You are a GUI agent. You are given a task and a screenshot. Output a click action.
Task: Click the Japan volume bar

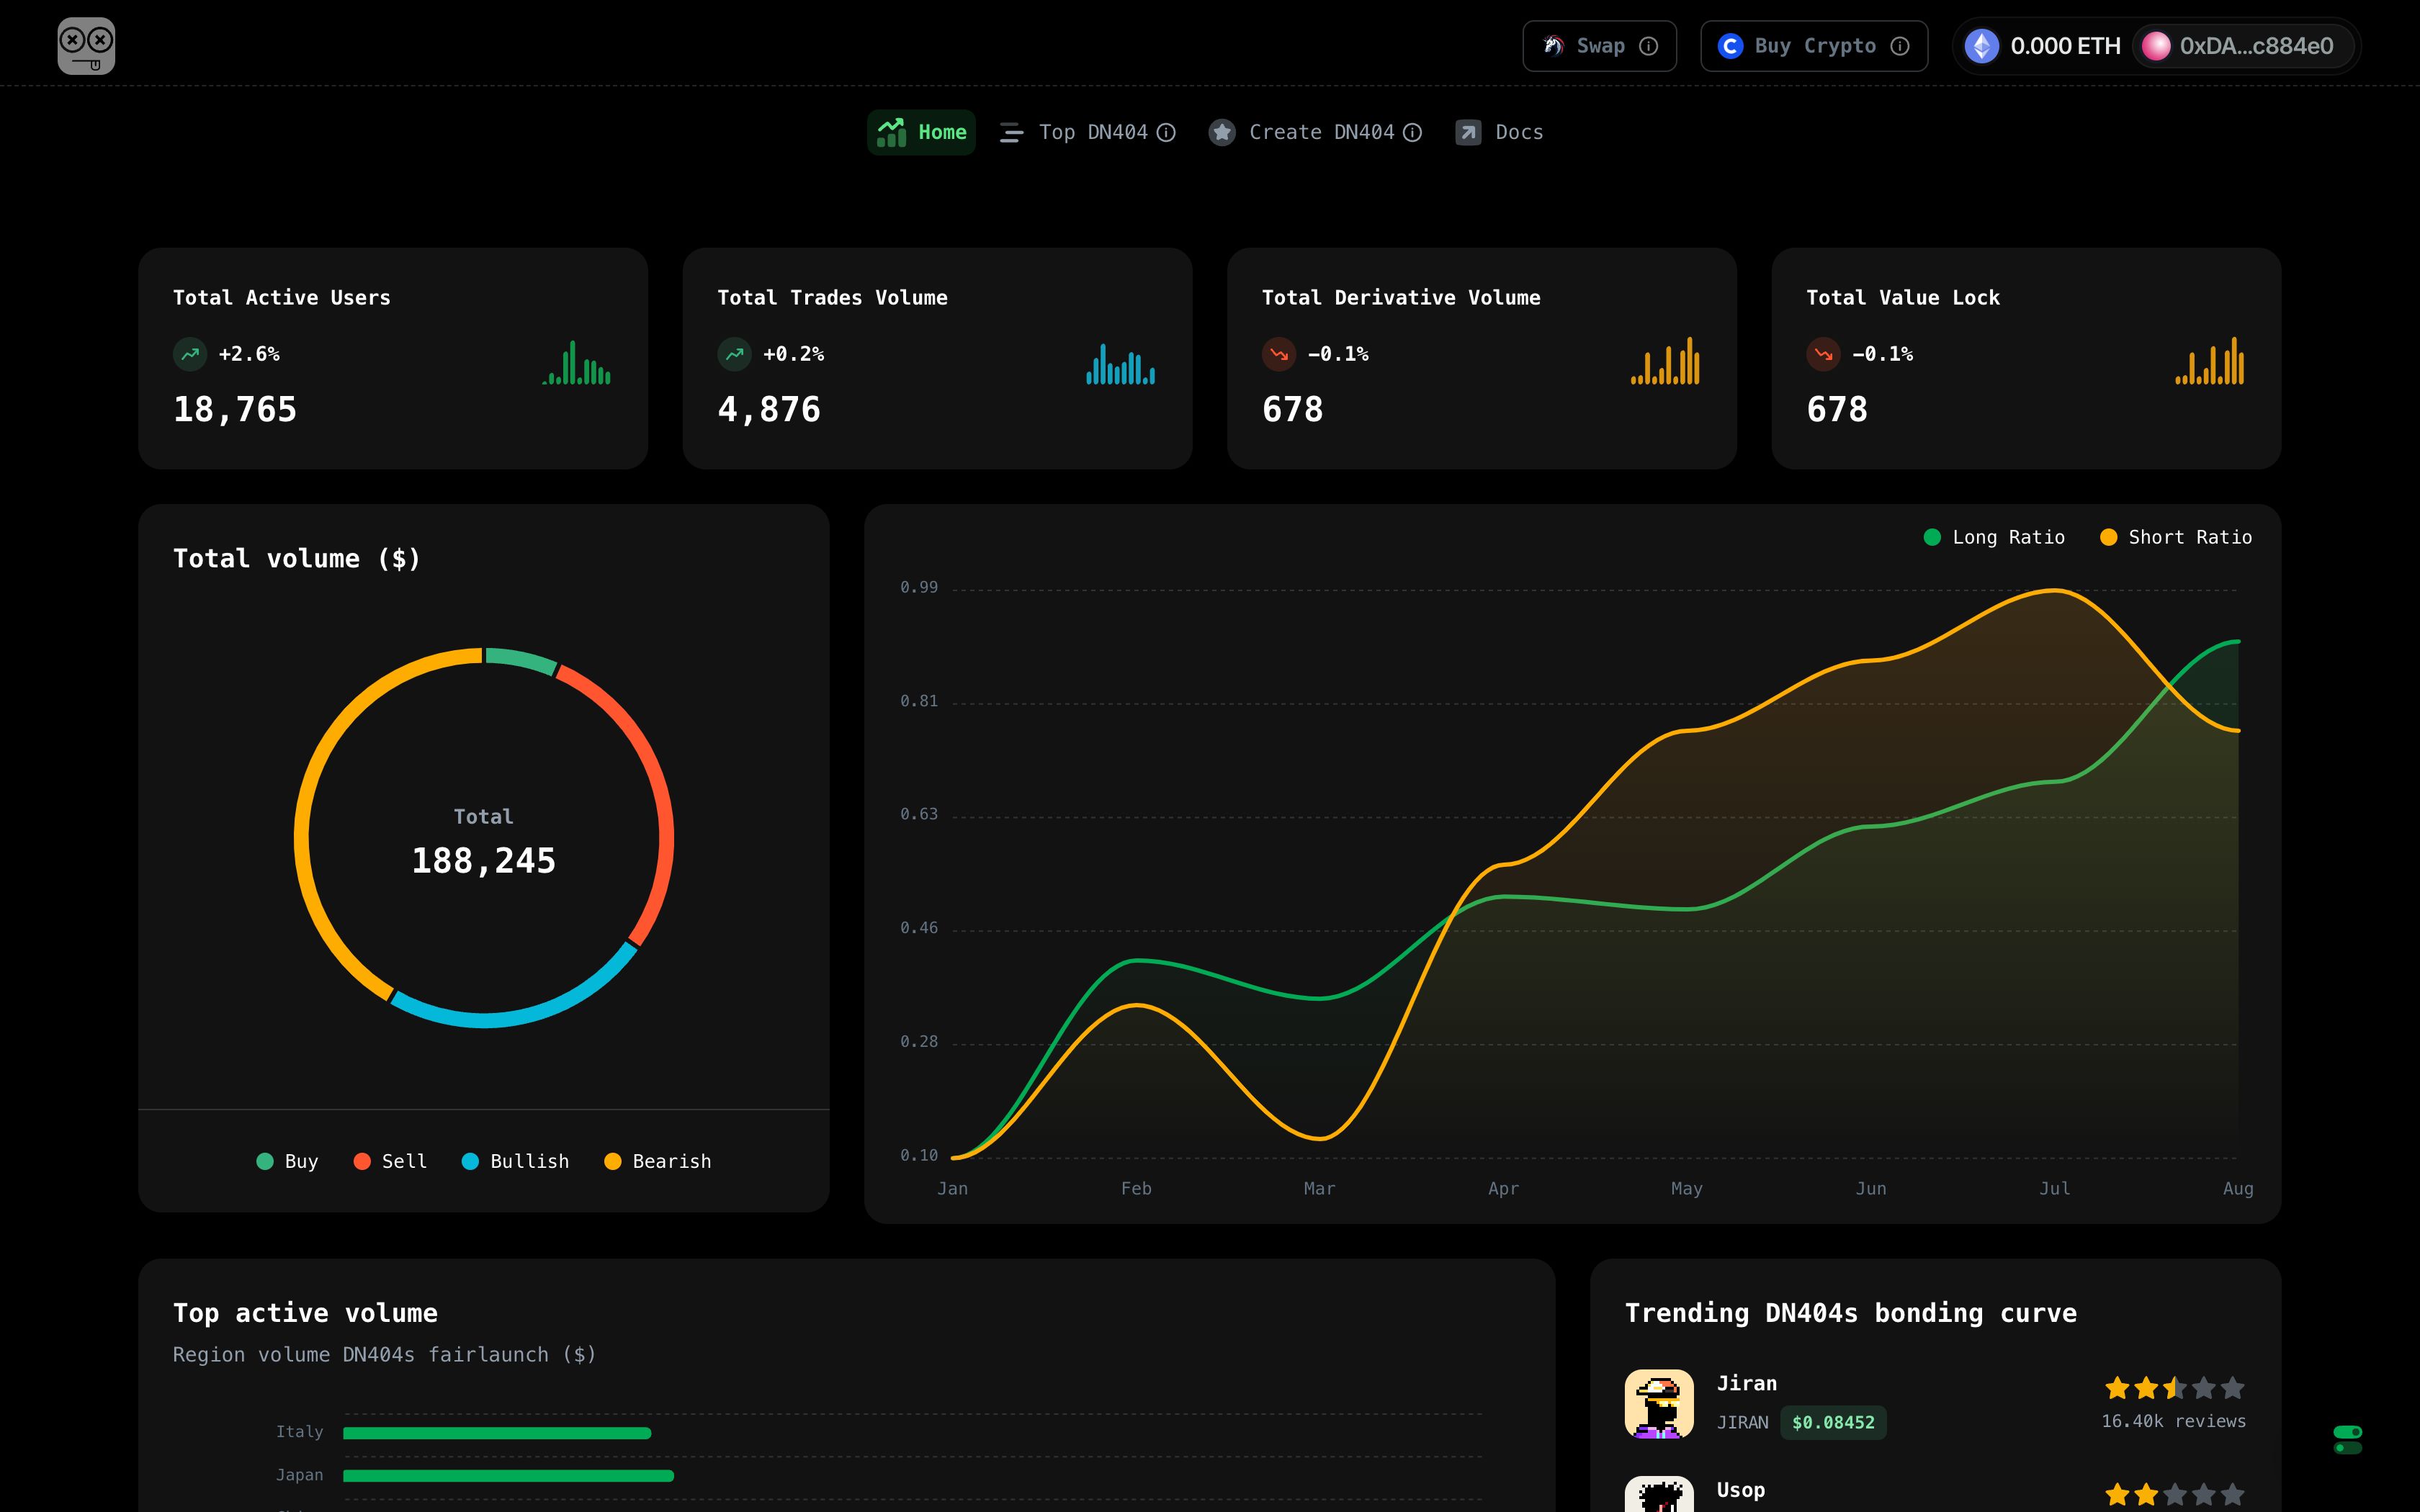508,1476
